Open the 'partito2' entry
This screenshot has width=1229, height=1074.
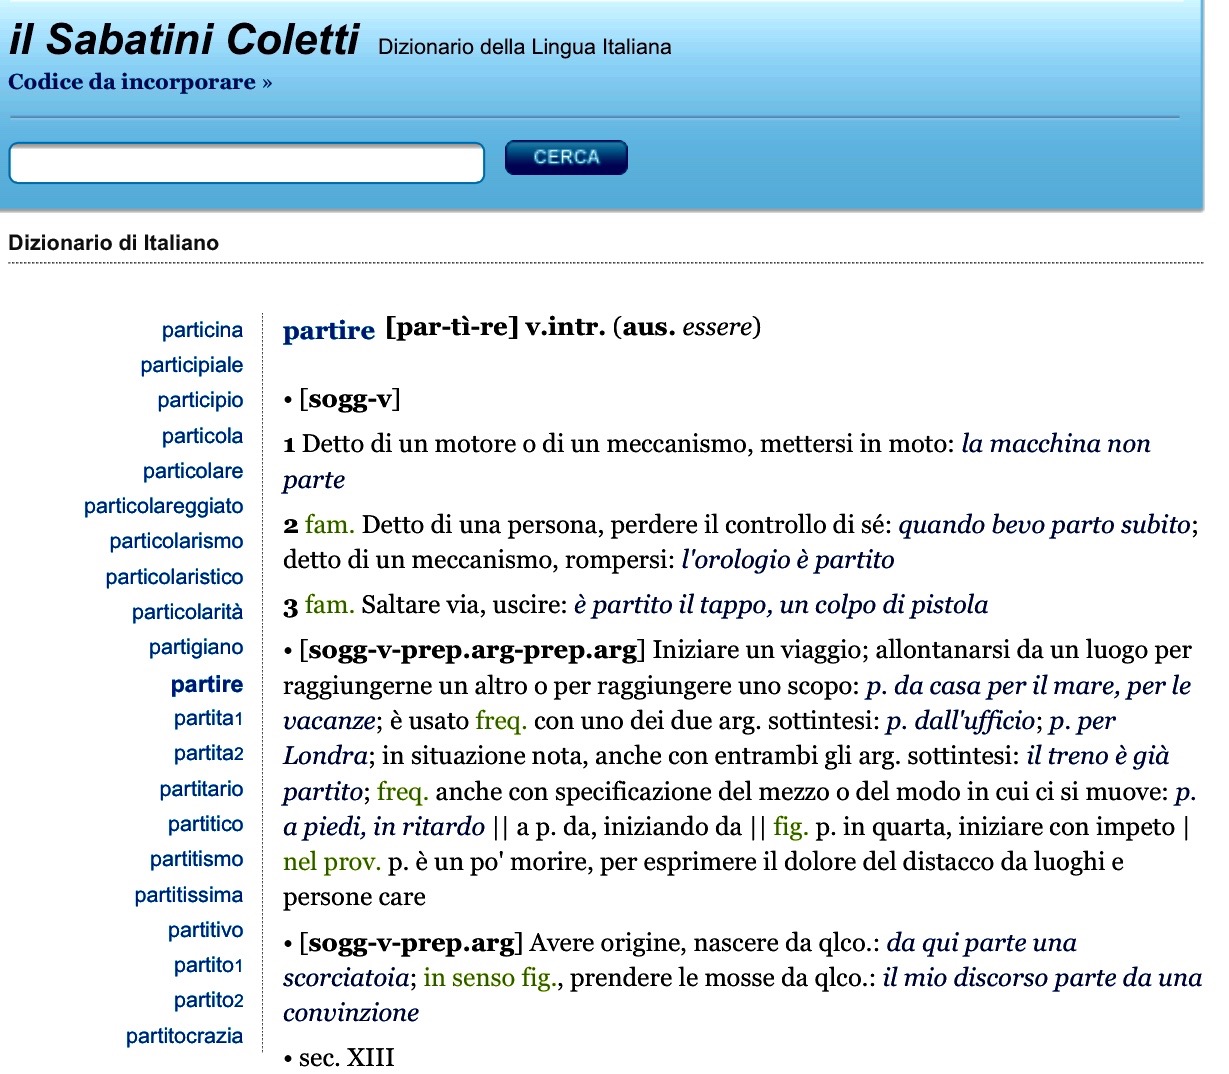click(x=208, y=1000)
